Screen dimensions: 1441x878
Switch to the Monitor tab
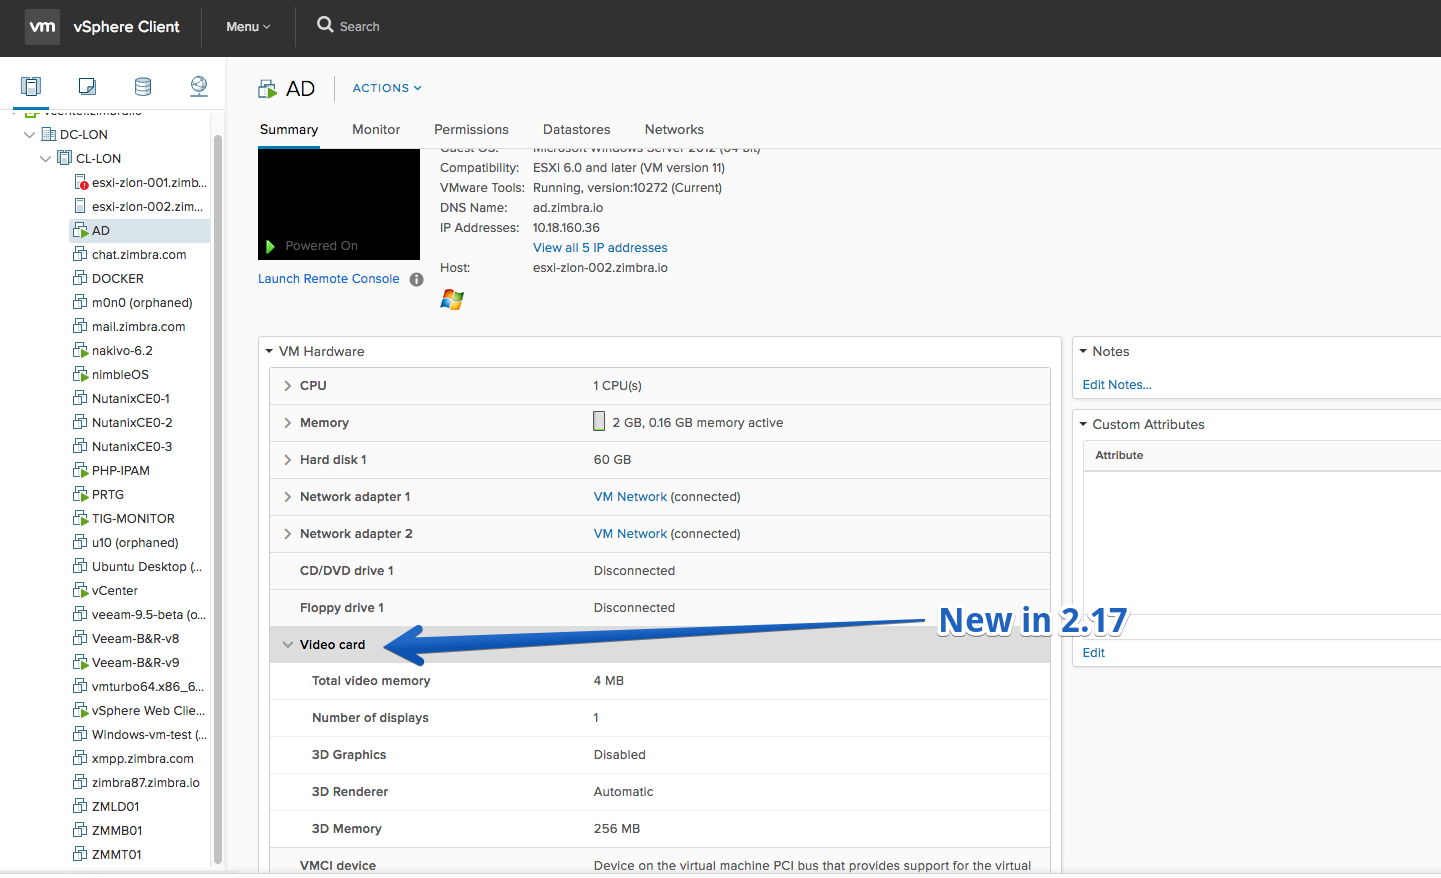click(x=376, y=130)
